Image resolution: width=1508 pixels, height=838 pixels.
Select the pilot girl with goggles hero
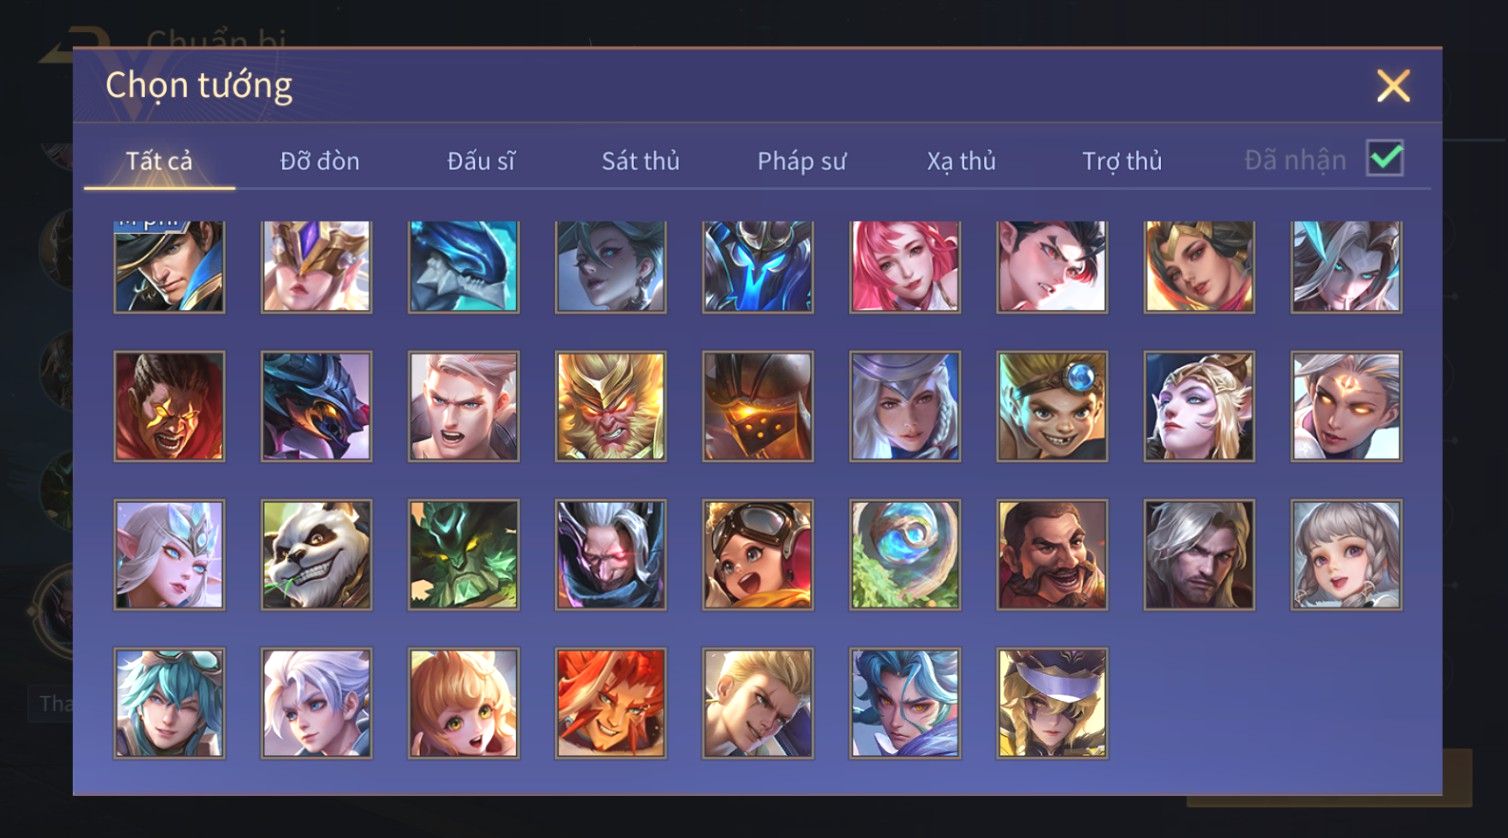pos(758,555)
